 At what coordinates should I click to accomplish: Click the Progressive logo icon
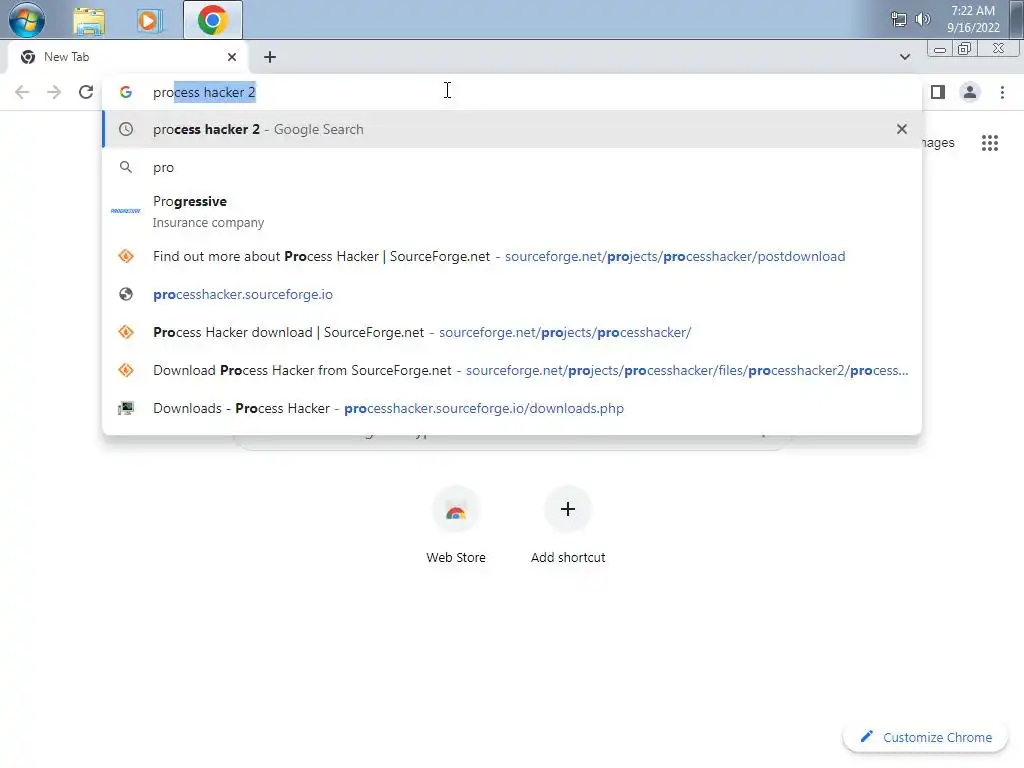(x=125, y=211)
